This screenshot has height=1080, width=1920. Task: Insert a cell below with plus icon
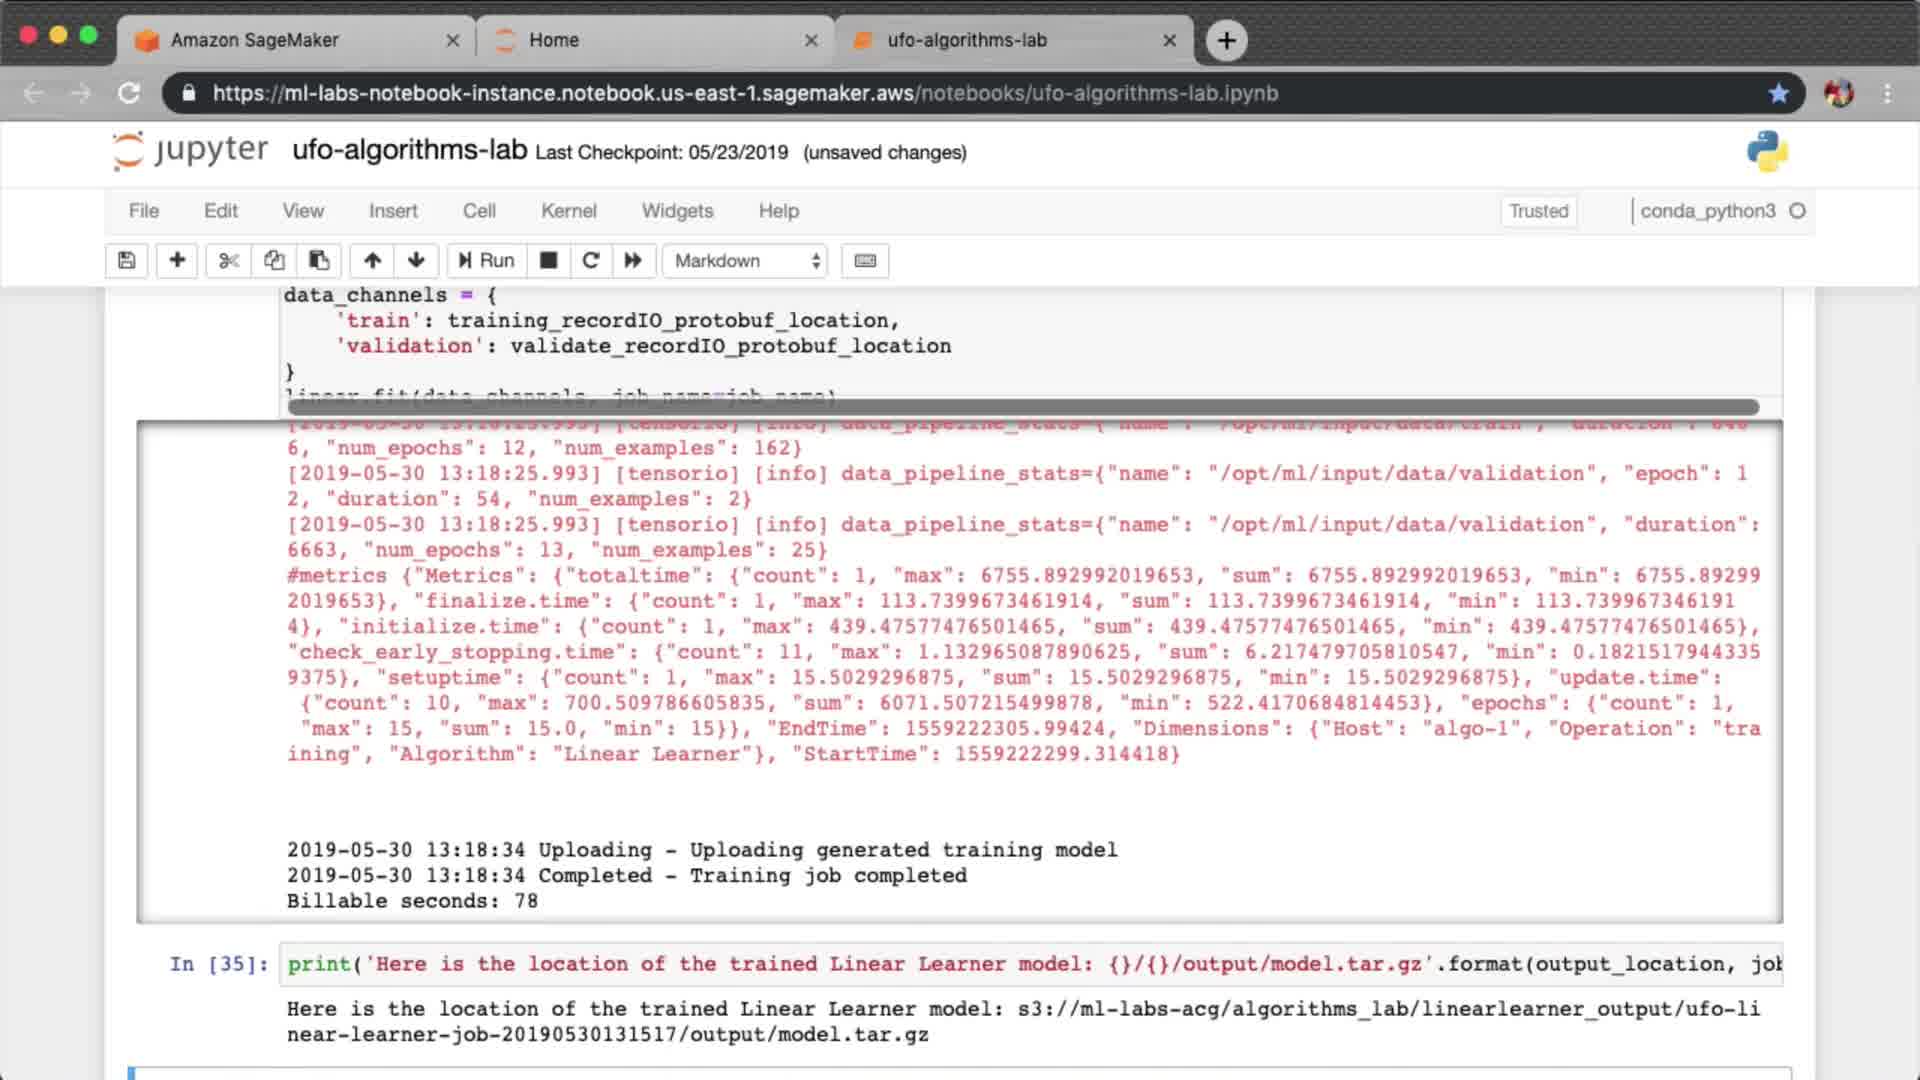pos(177,261)
